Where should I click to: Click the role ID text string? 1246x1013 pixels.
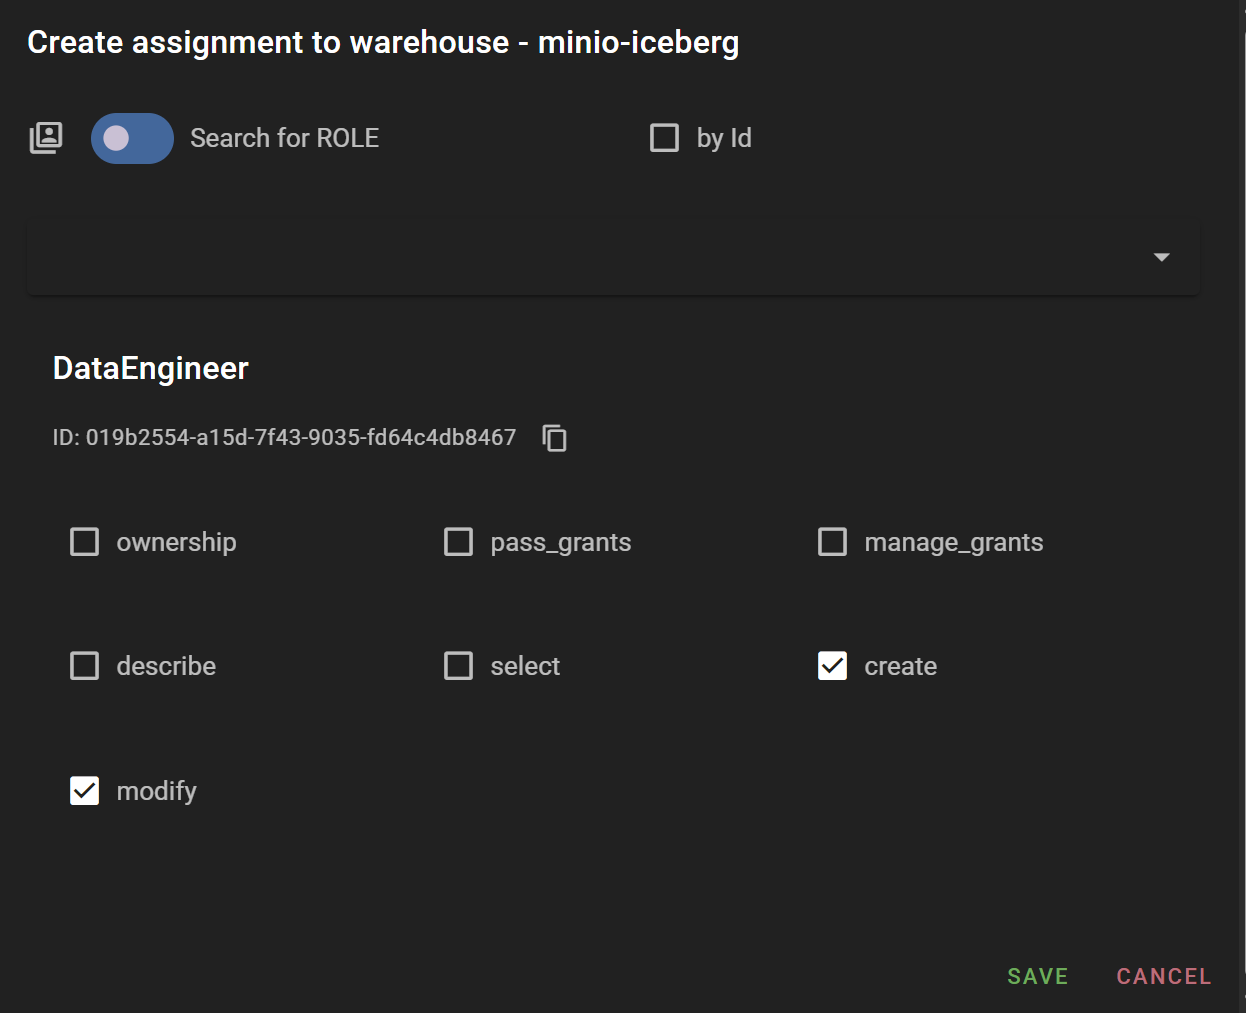pyautogui.click(x=284, y=438)
